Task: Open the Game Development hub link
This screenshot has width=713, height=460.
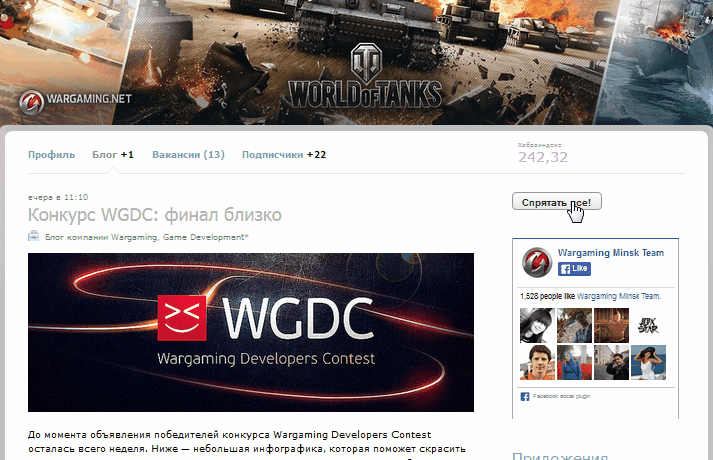Action: pos(204,237)
